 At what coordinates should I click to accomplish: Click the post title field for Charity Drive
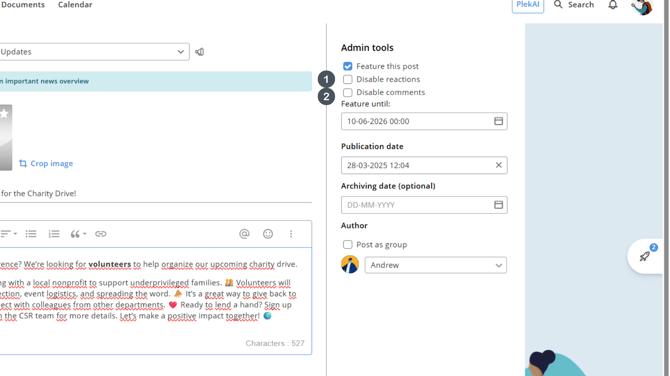pyautogui.click(x=156, y=194)
